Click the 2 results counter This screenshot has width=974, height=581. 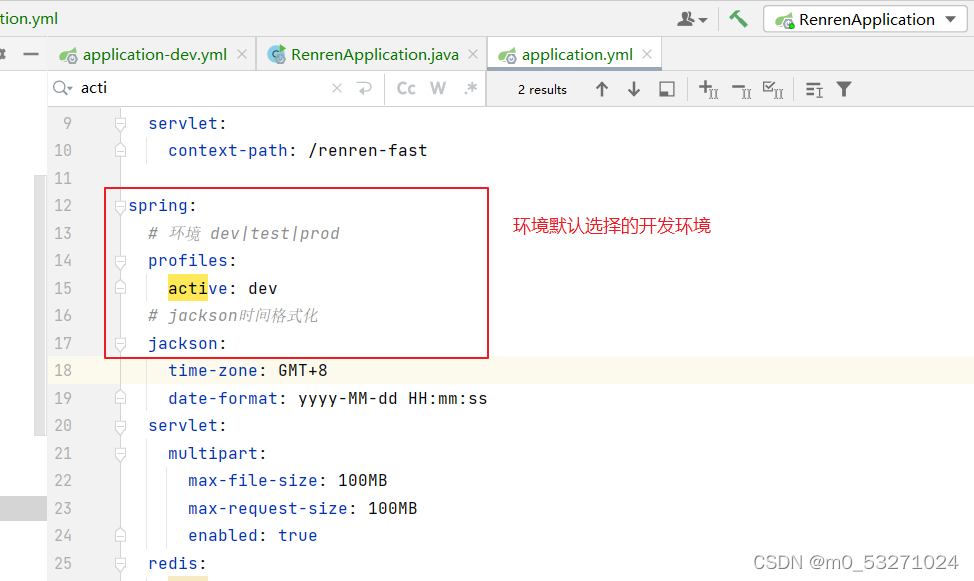(542, 89)
